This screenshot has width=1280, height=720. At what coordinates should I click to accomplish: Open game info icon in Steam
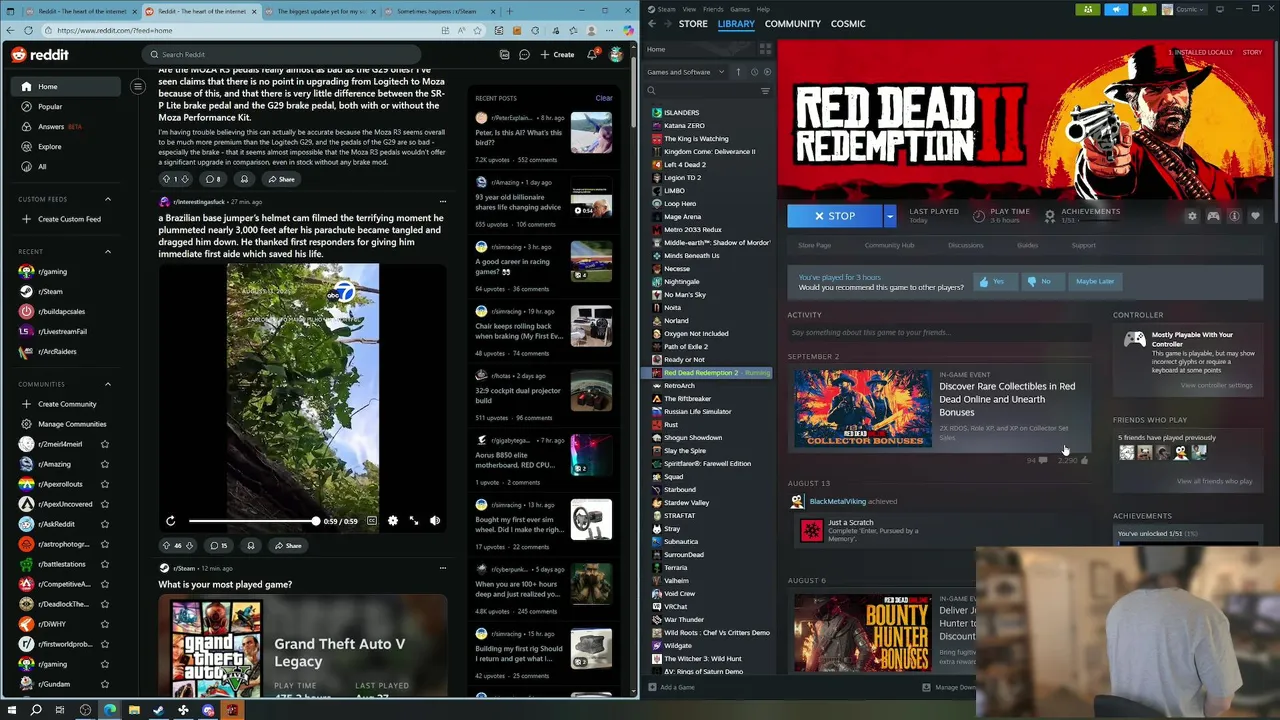[x=1234, y=216]
